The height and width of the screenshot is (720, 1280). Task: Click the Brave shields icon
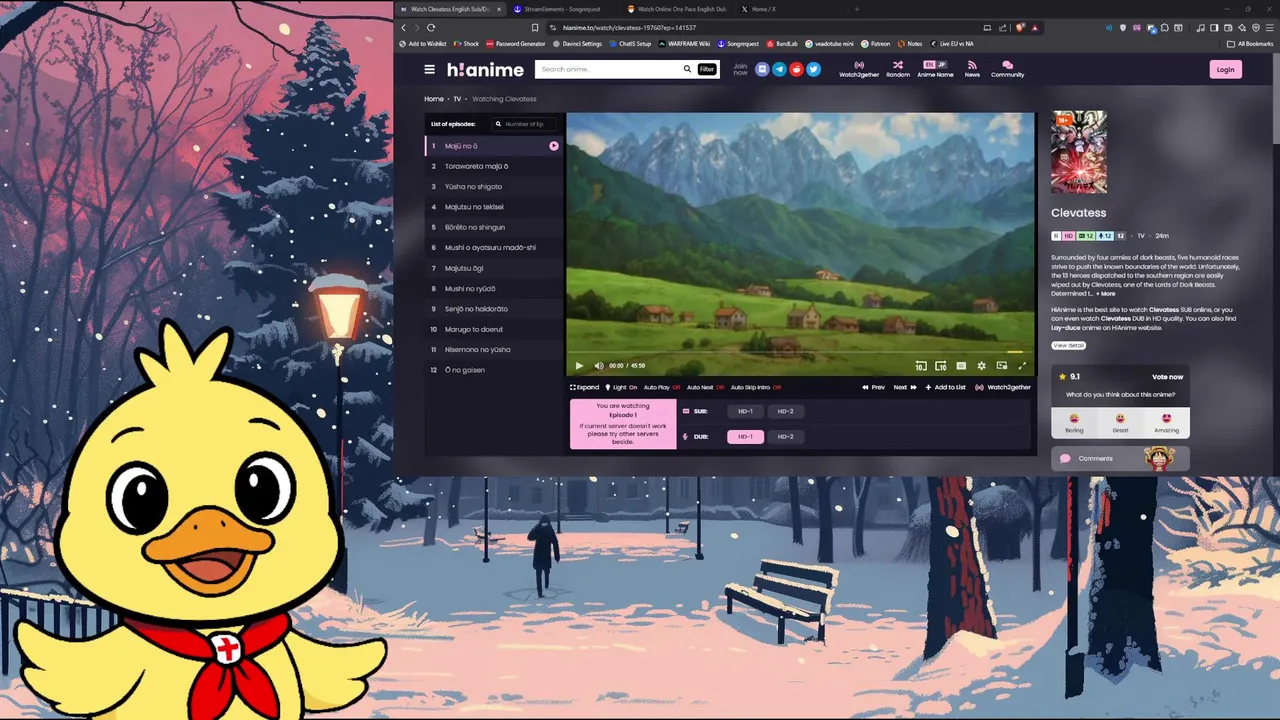click(1020, 28)
